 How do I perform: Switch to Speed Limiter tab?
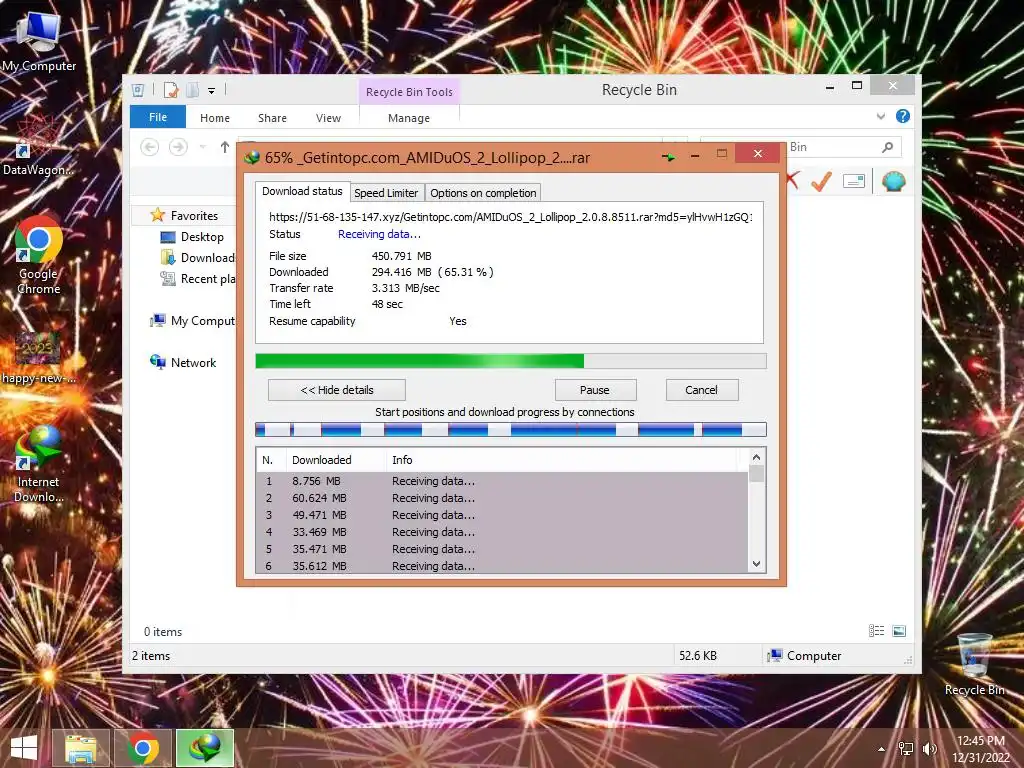coord(386,193)
